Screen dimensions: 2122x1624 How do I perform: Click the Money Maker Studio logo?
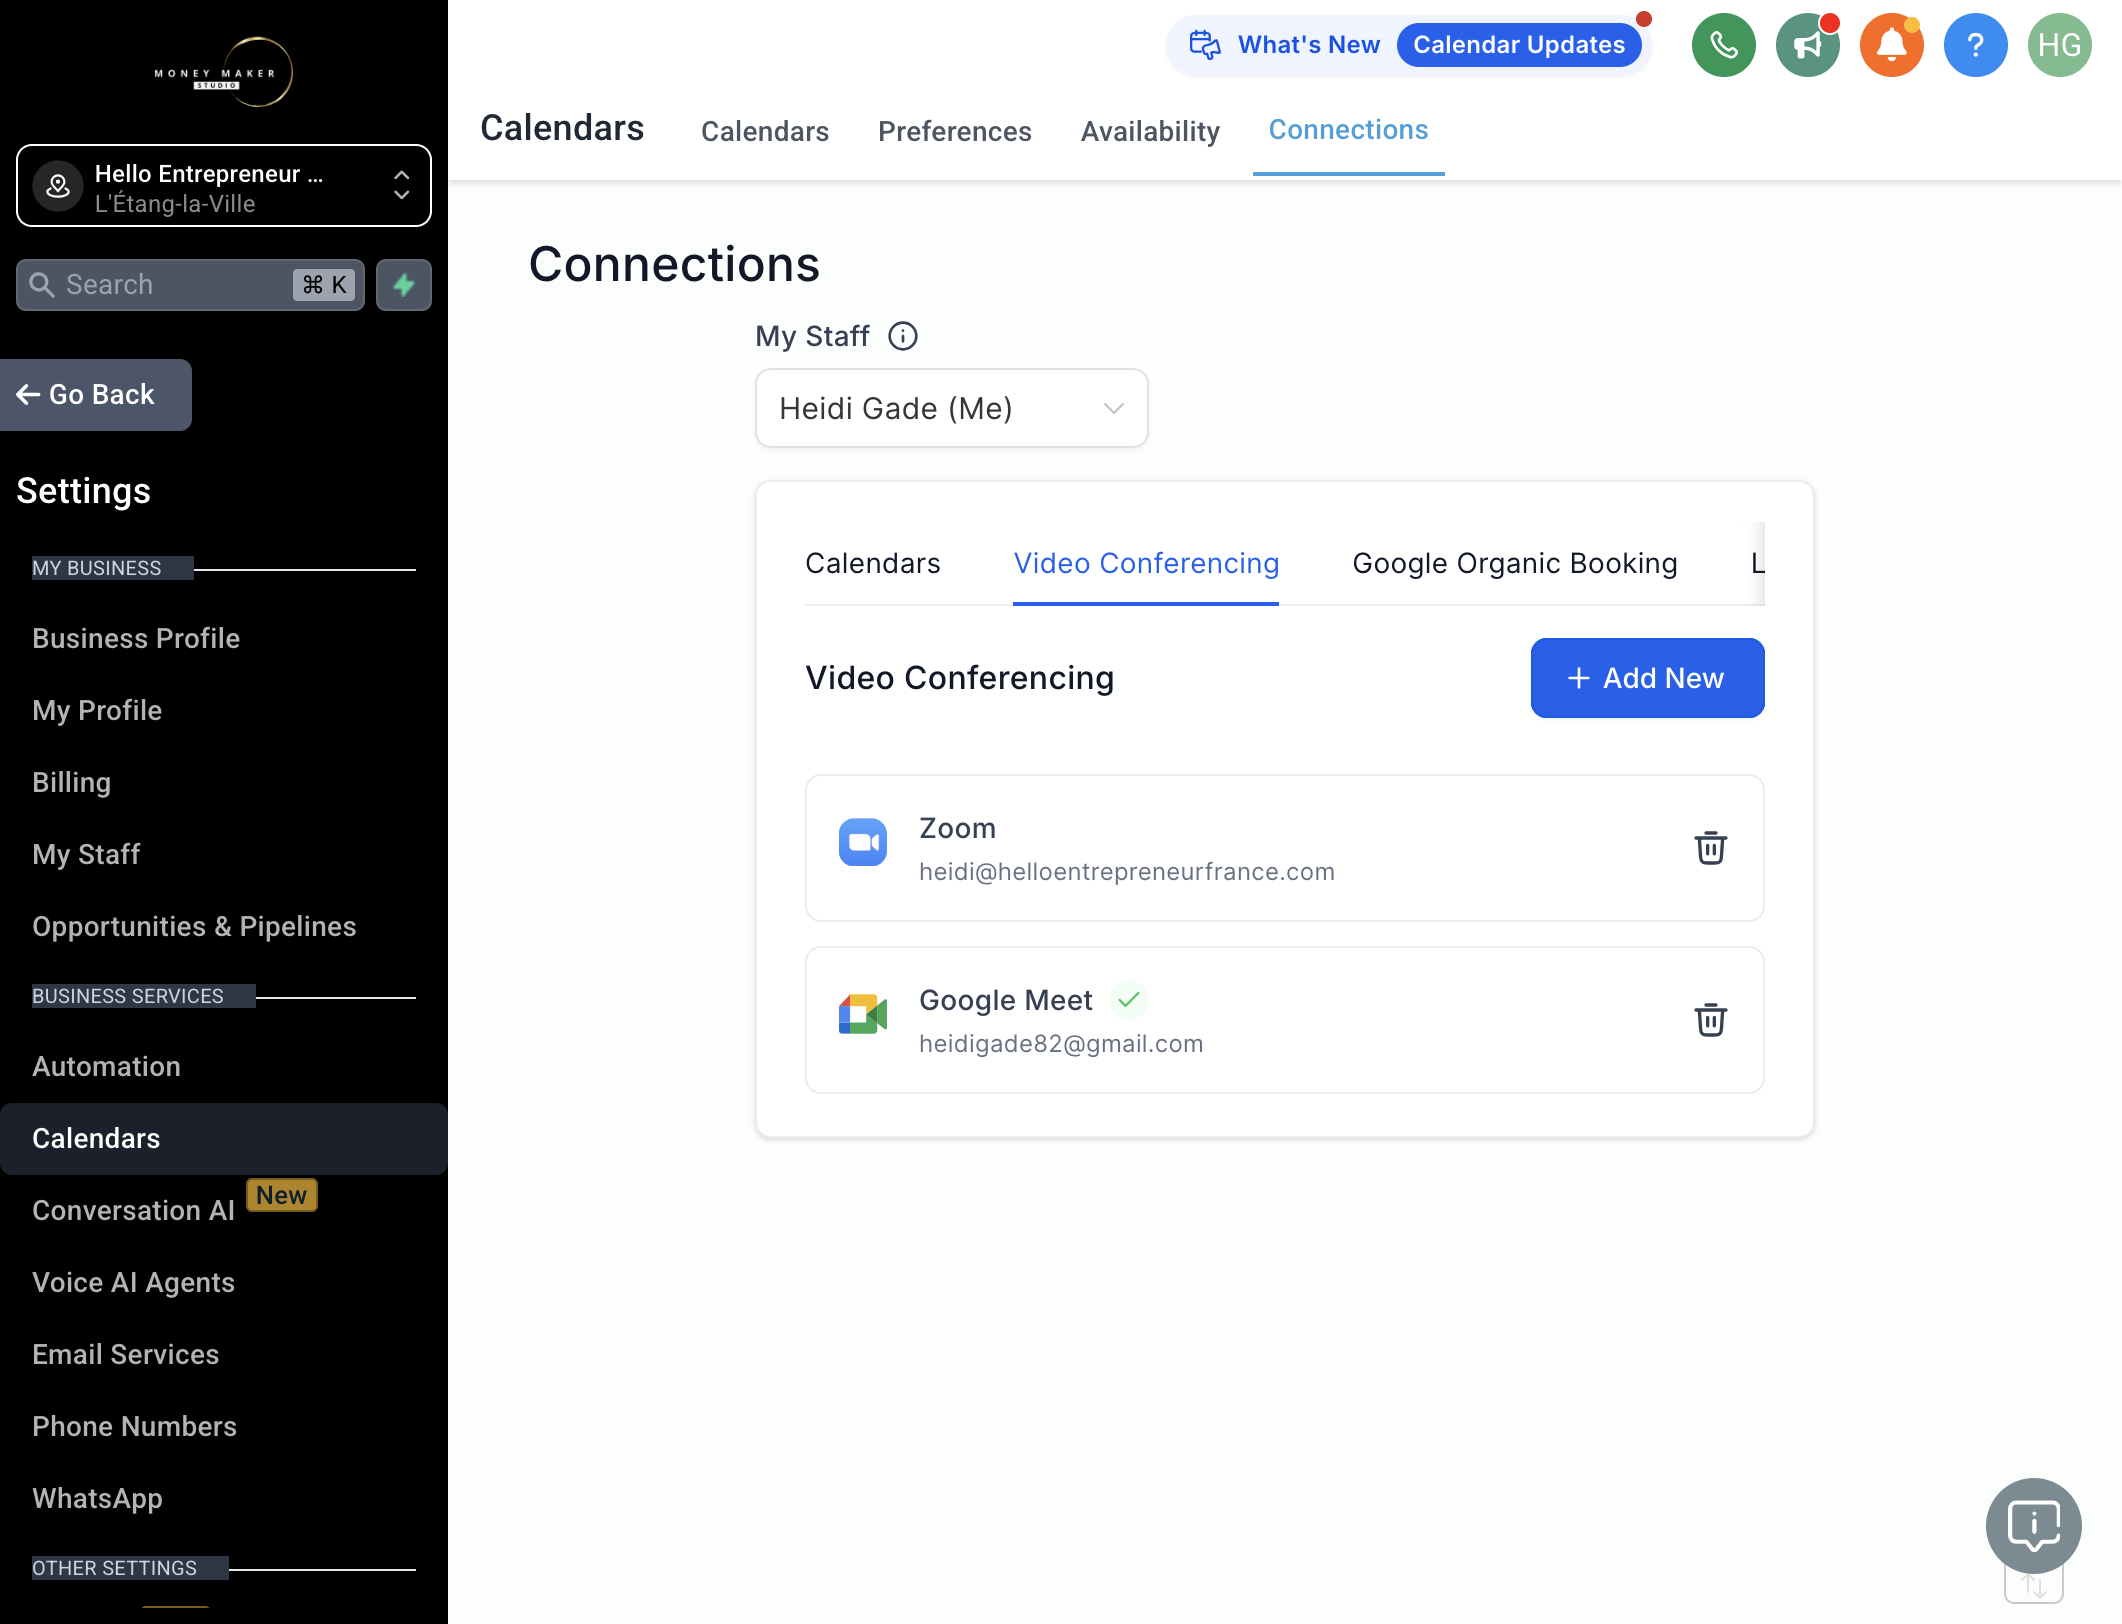coord(224,73)
